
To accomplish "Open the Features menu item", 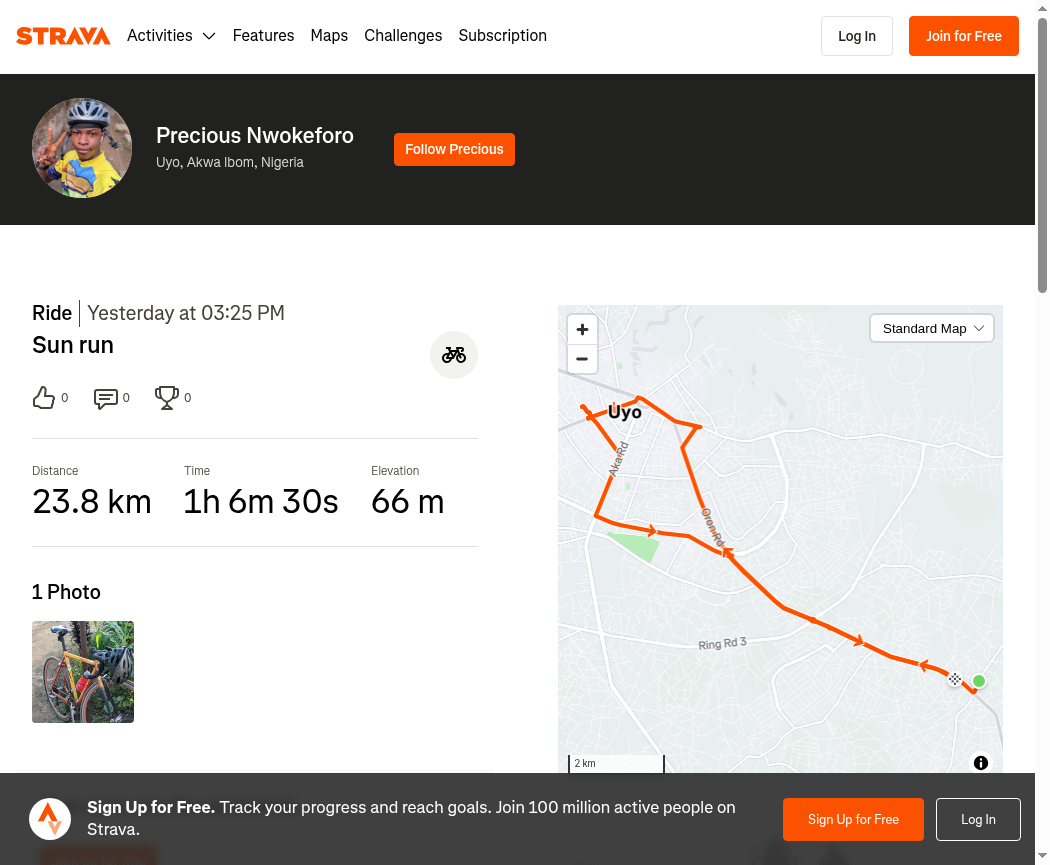I will pyautogui.click(x=263, y=36).
